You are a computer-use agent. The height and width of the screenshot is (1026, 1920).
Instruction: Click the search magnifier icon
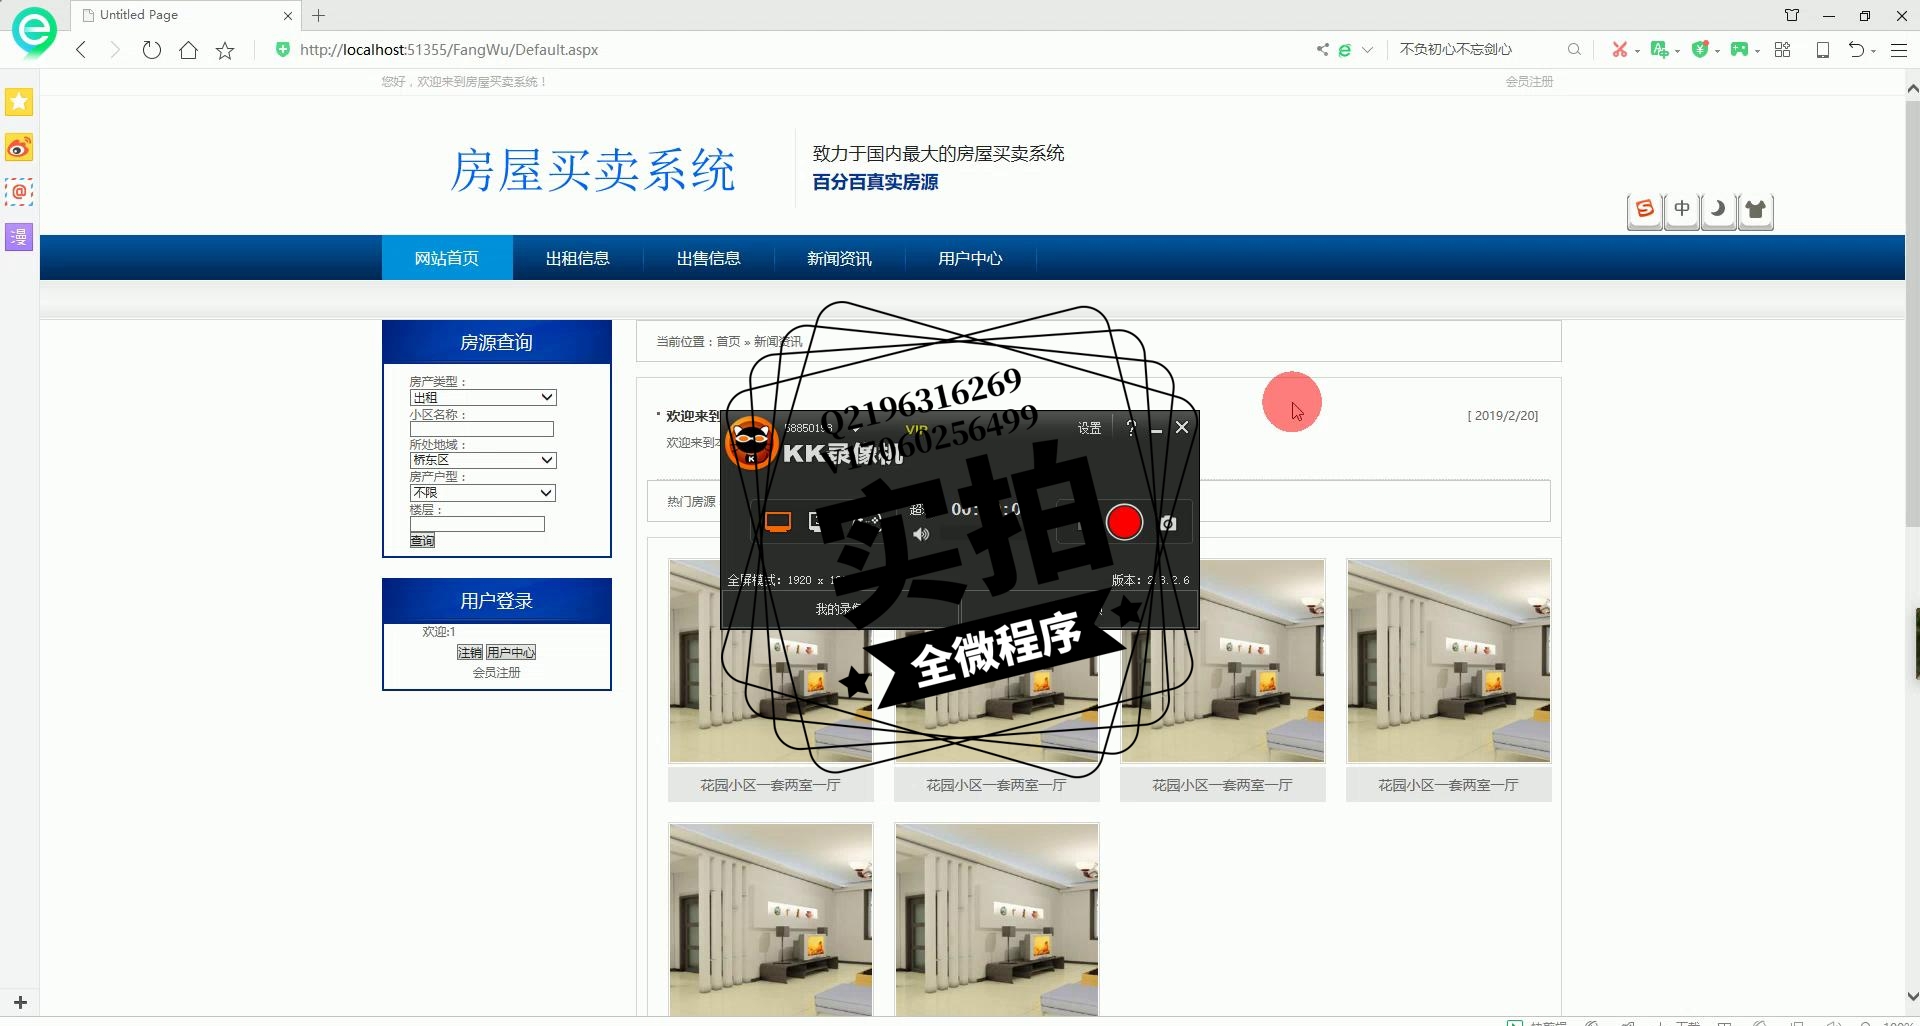(x=1574, y=49)
